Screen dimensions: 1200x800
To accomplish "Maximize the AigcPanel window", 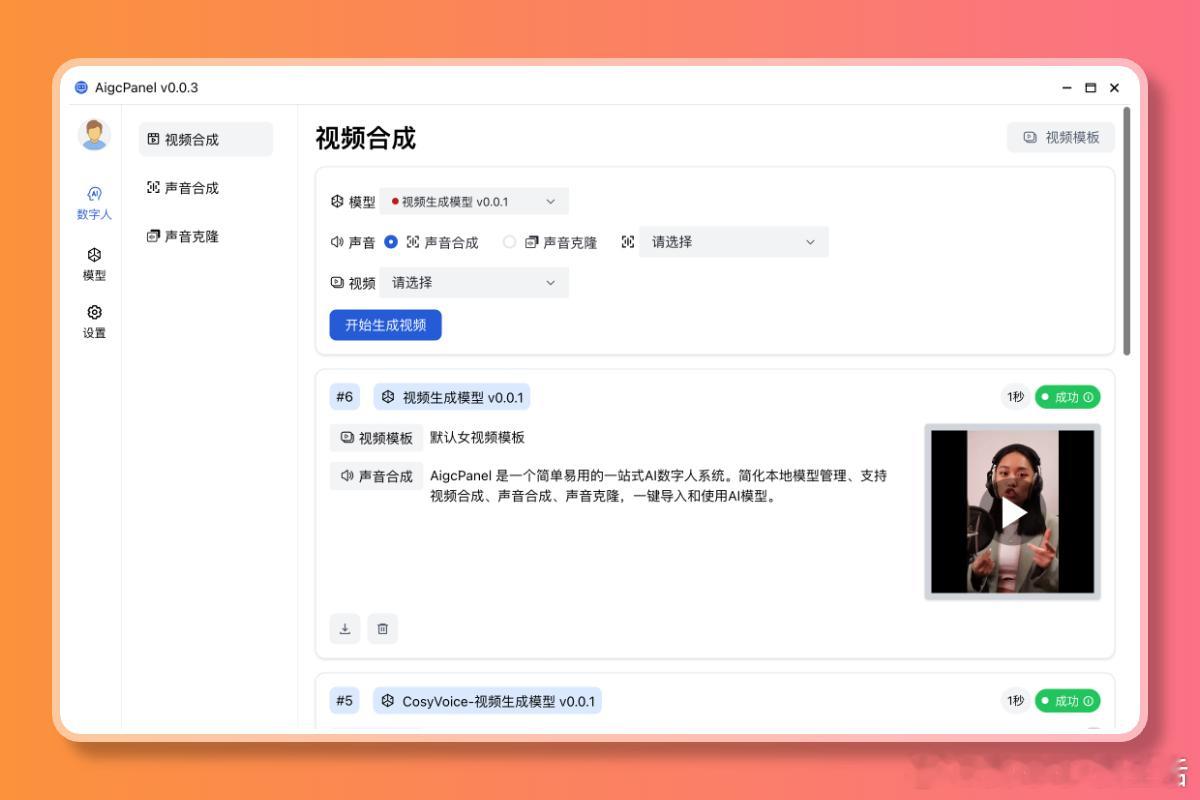I will (x=1091, y=88).
